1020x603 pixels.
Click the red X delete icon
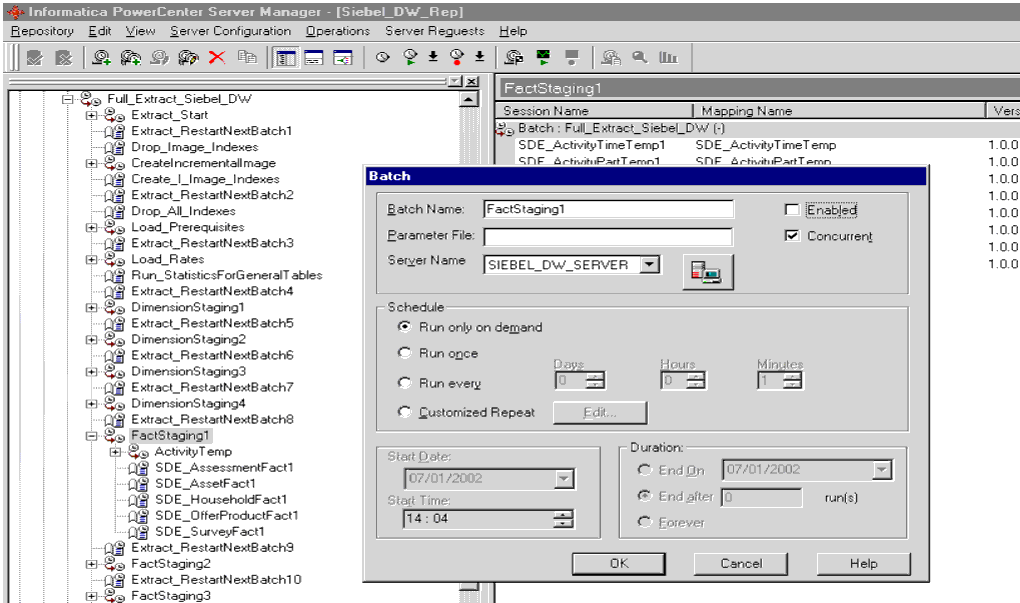pyautogui.click(x=217, y=58)
